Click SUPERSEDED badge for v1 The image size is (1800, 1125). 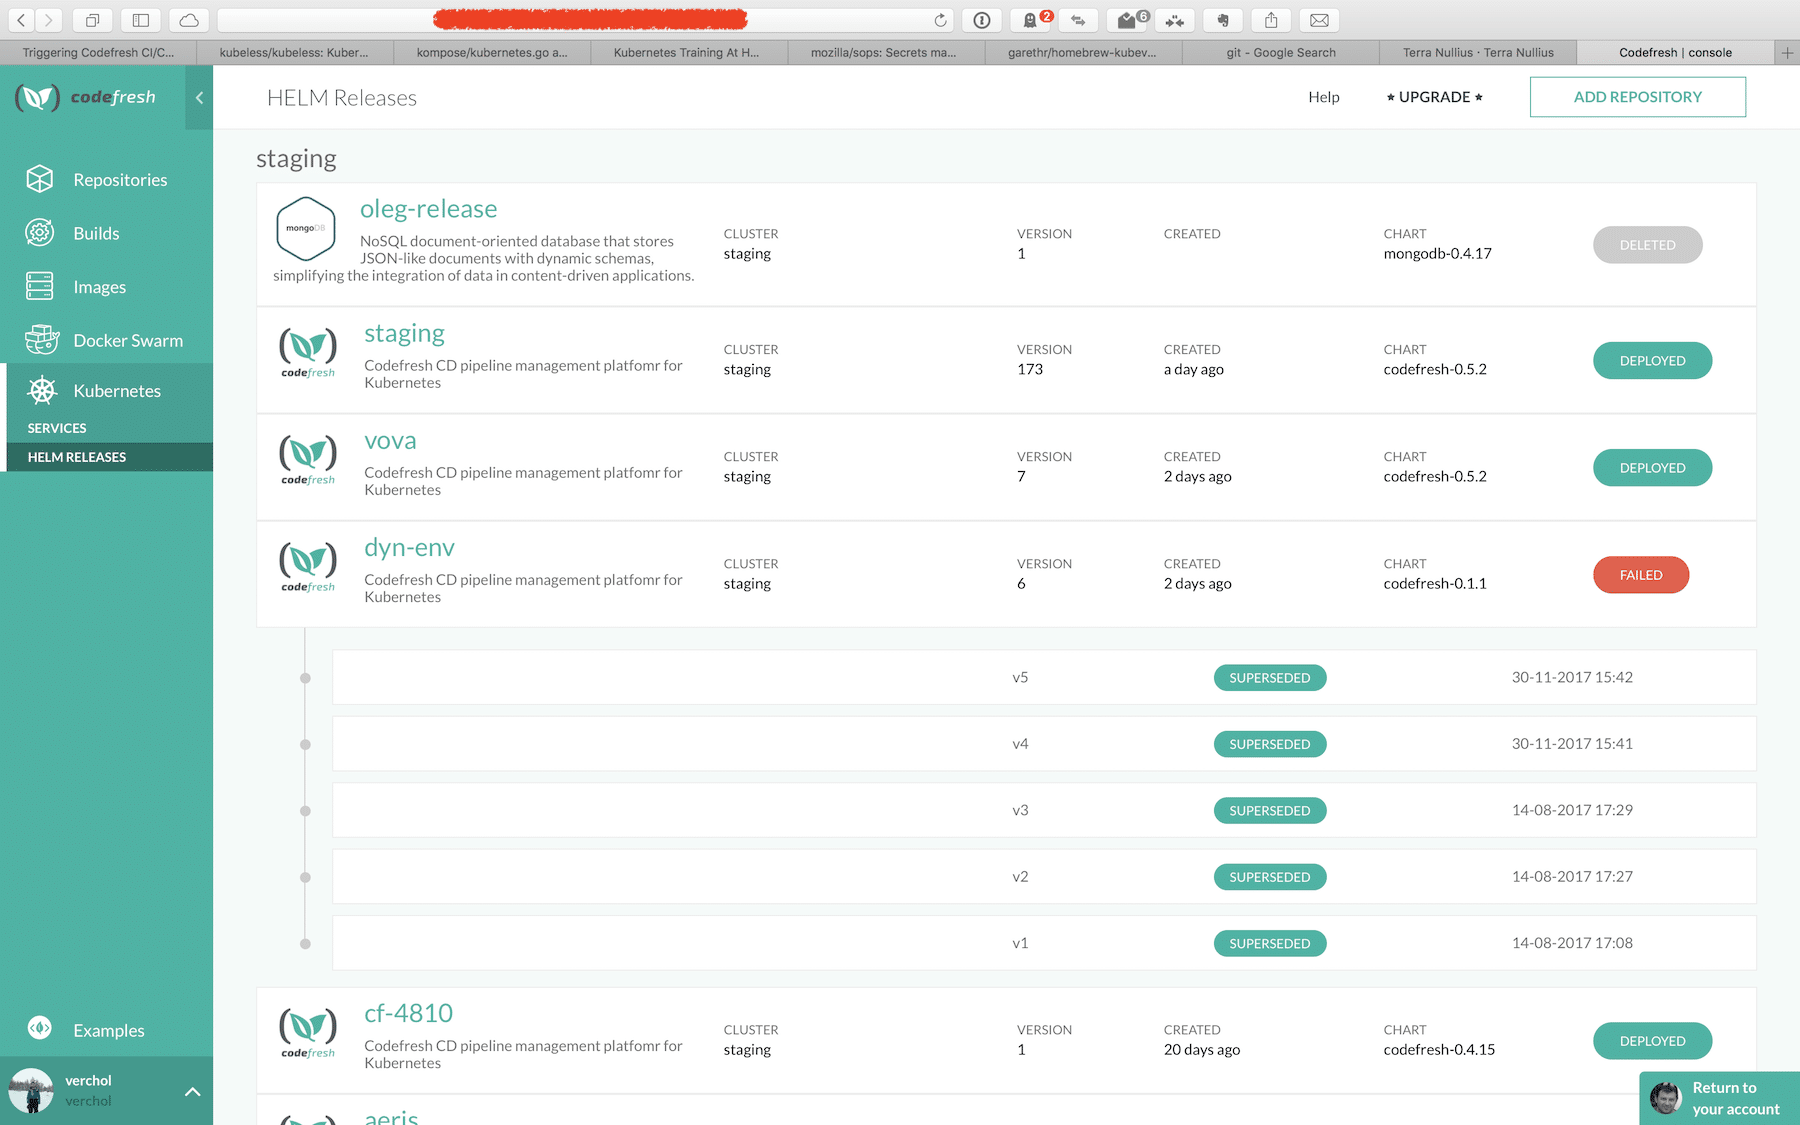(1270, 944)
